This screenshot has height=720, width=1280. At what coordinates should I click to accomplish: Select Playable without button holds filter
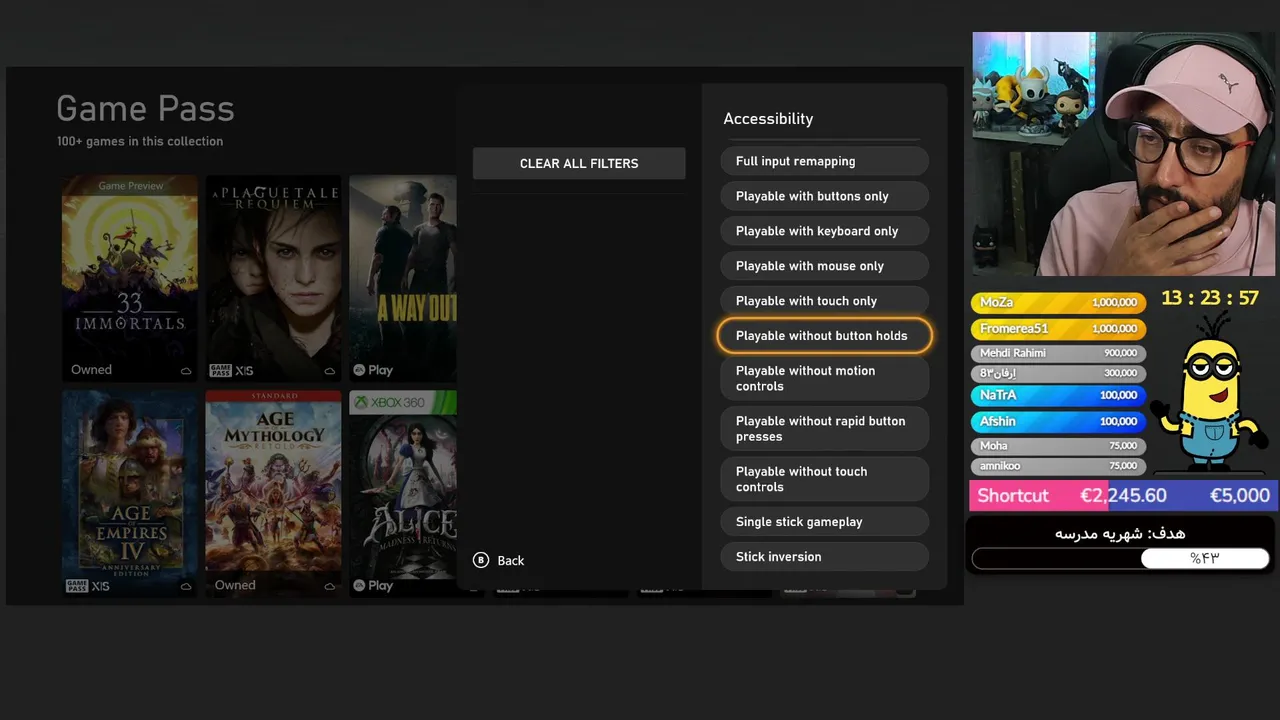pyautogui.click(x=824, y=336)
